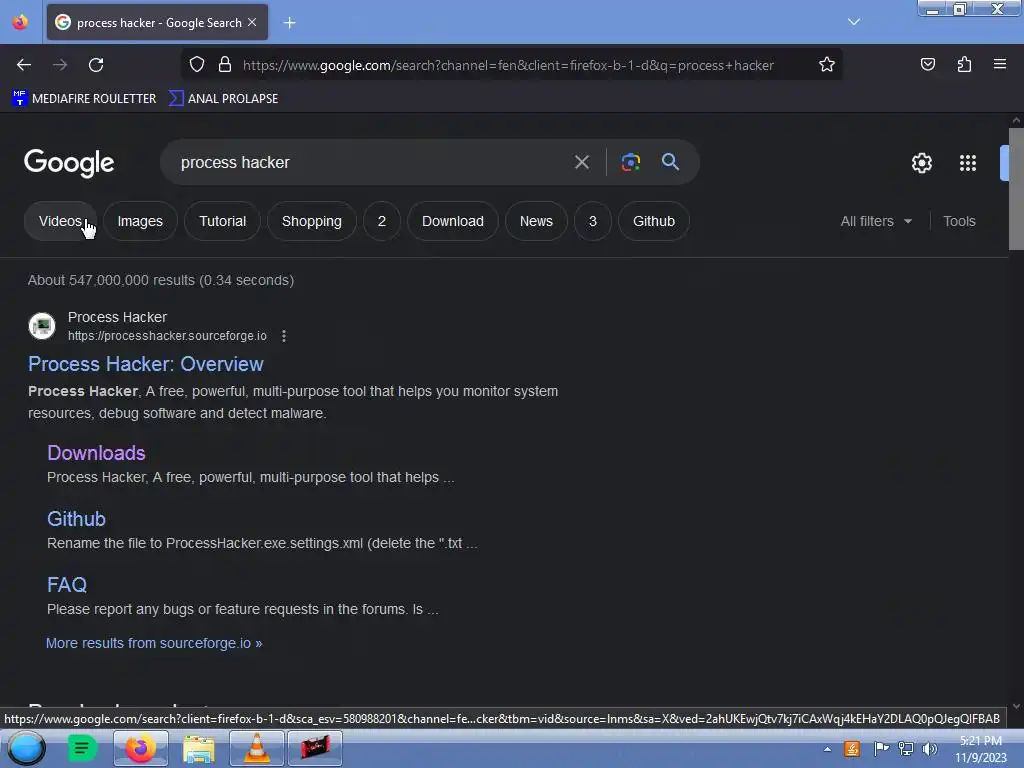The image size is (1024, 768).
Task: Open the Action Center flag icon
Action: 881,749
